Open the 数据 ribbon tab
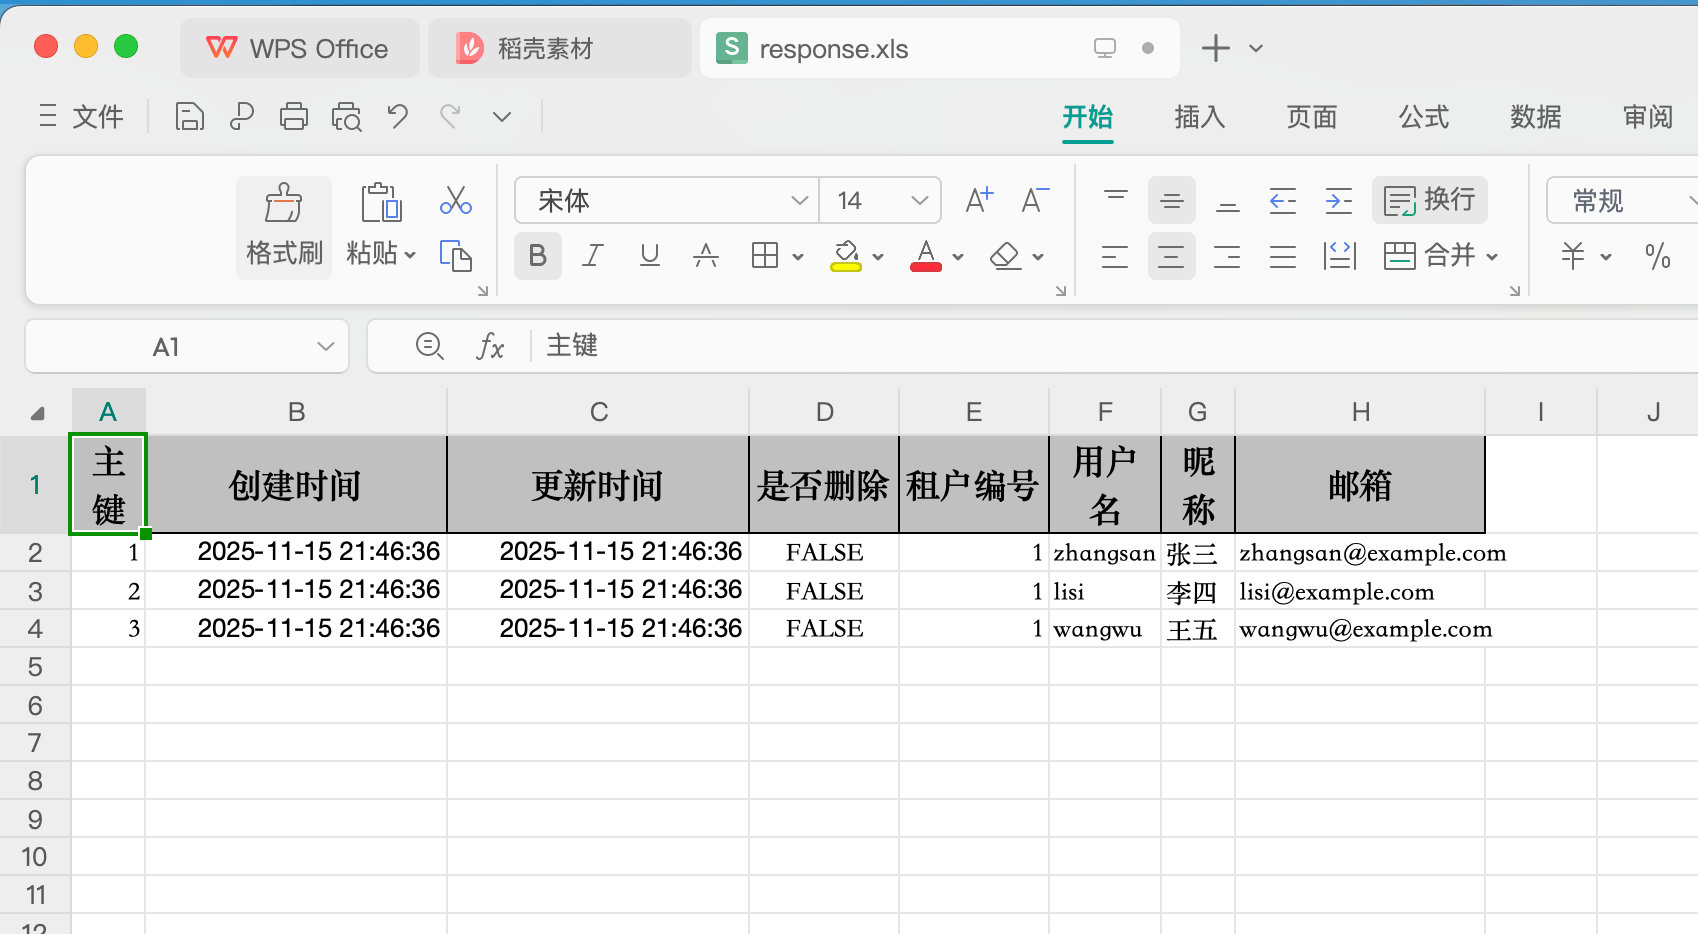Viewport: 1698px width, 934px height. (1535, 117)
